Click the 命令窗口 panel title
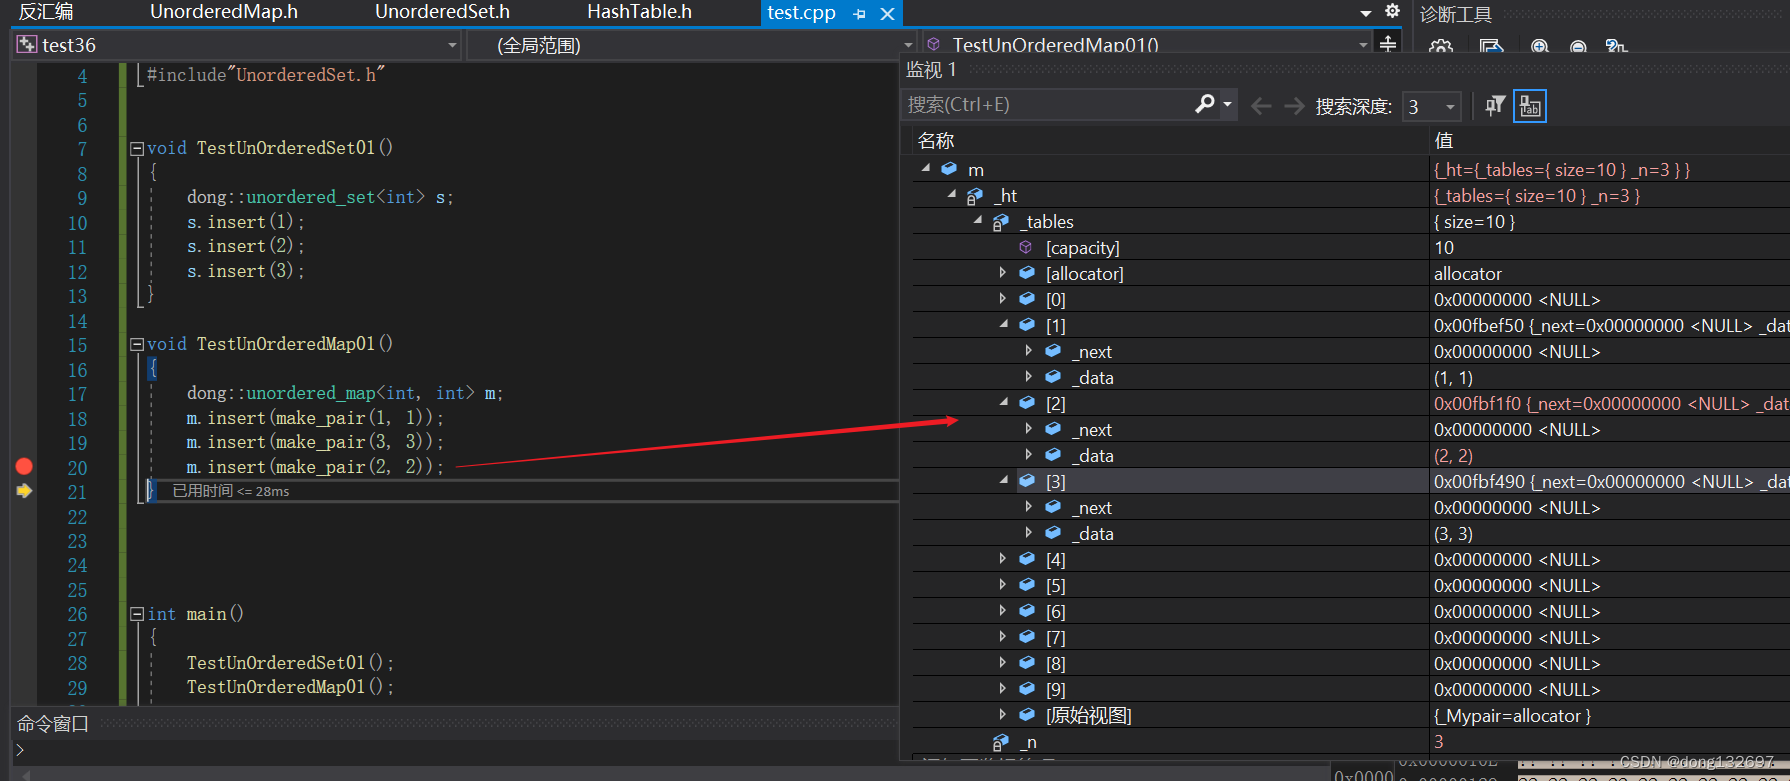1790x781 pixels. [x=53, y=724]
